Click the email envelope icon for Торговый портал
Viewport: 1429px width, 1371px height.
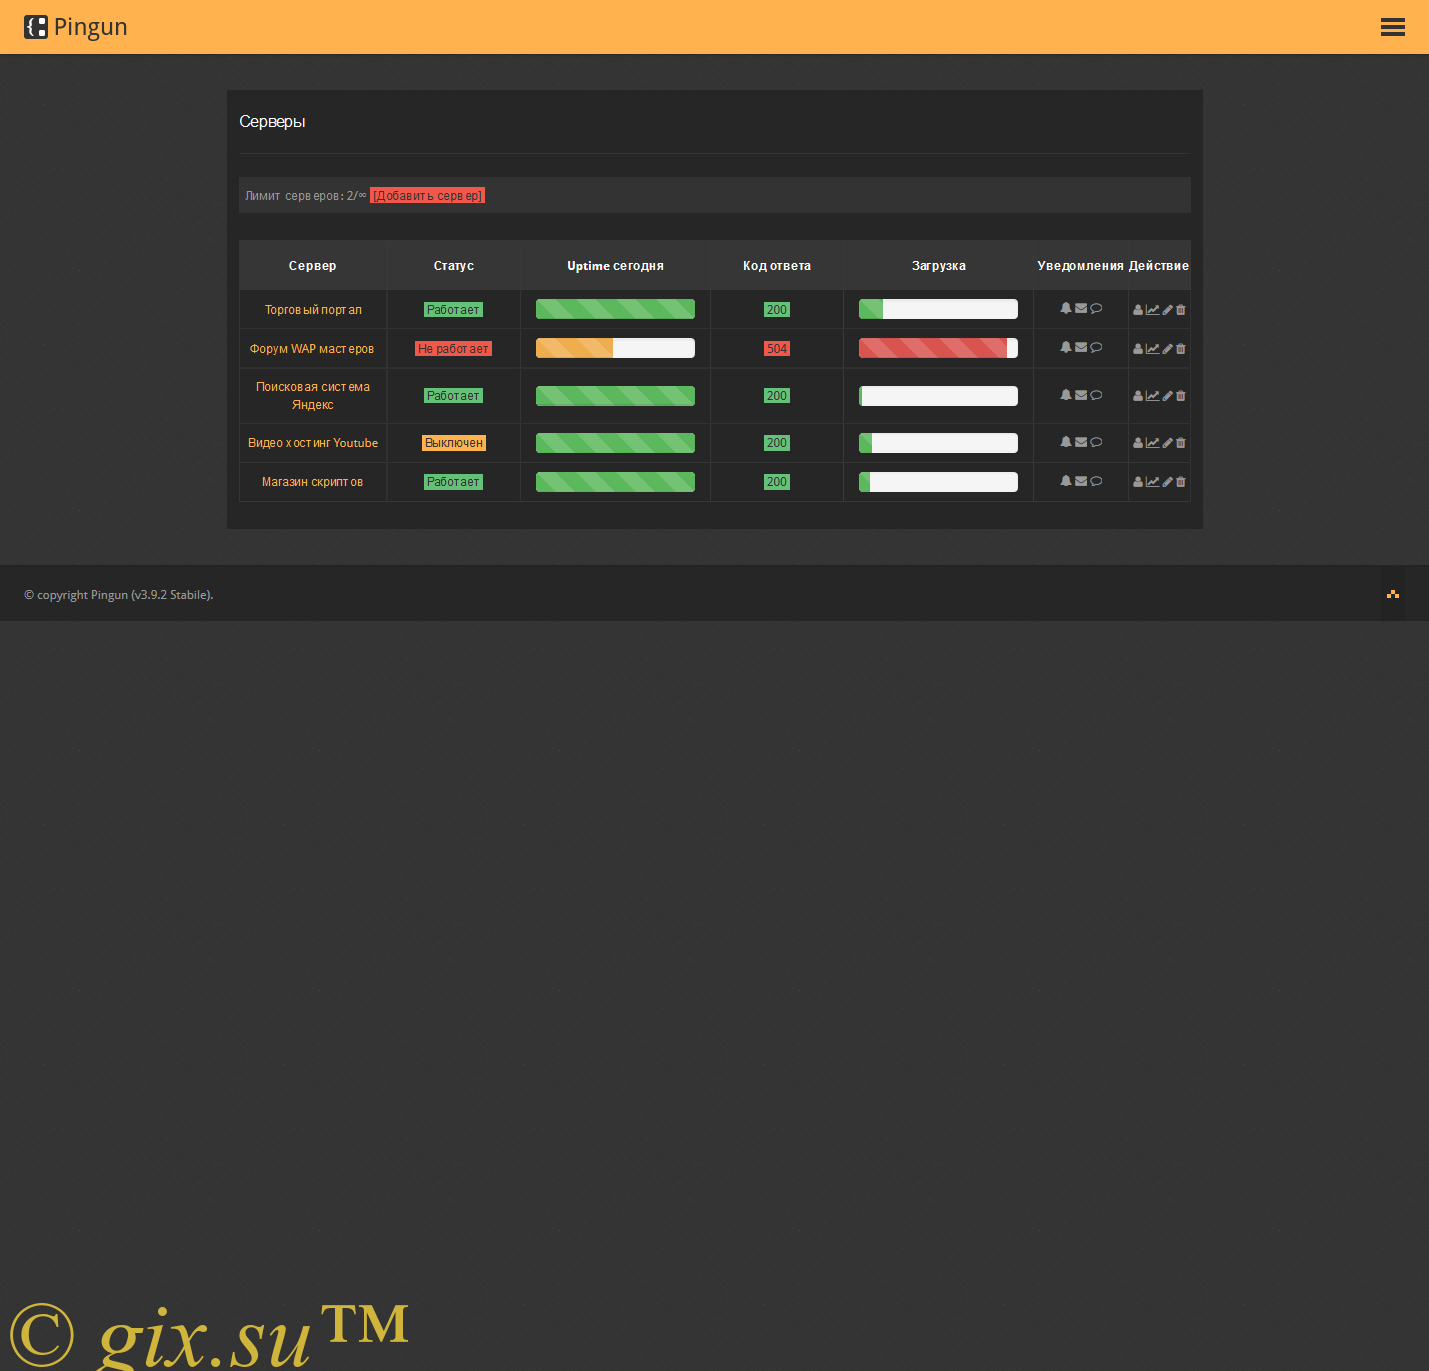[x=1081, y=308]
